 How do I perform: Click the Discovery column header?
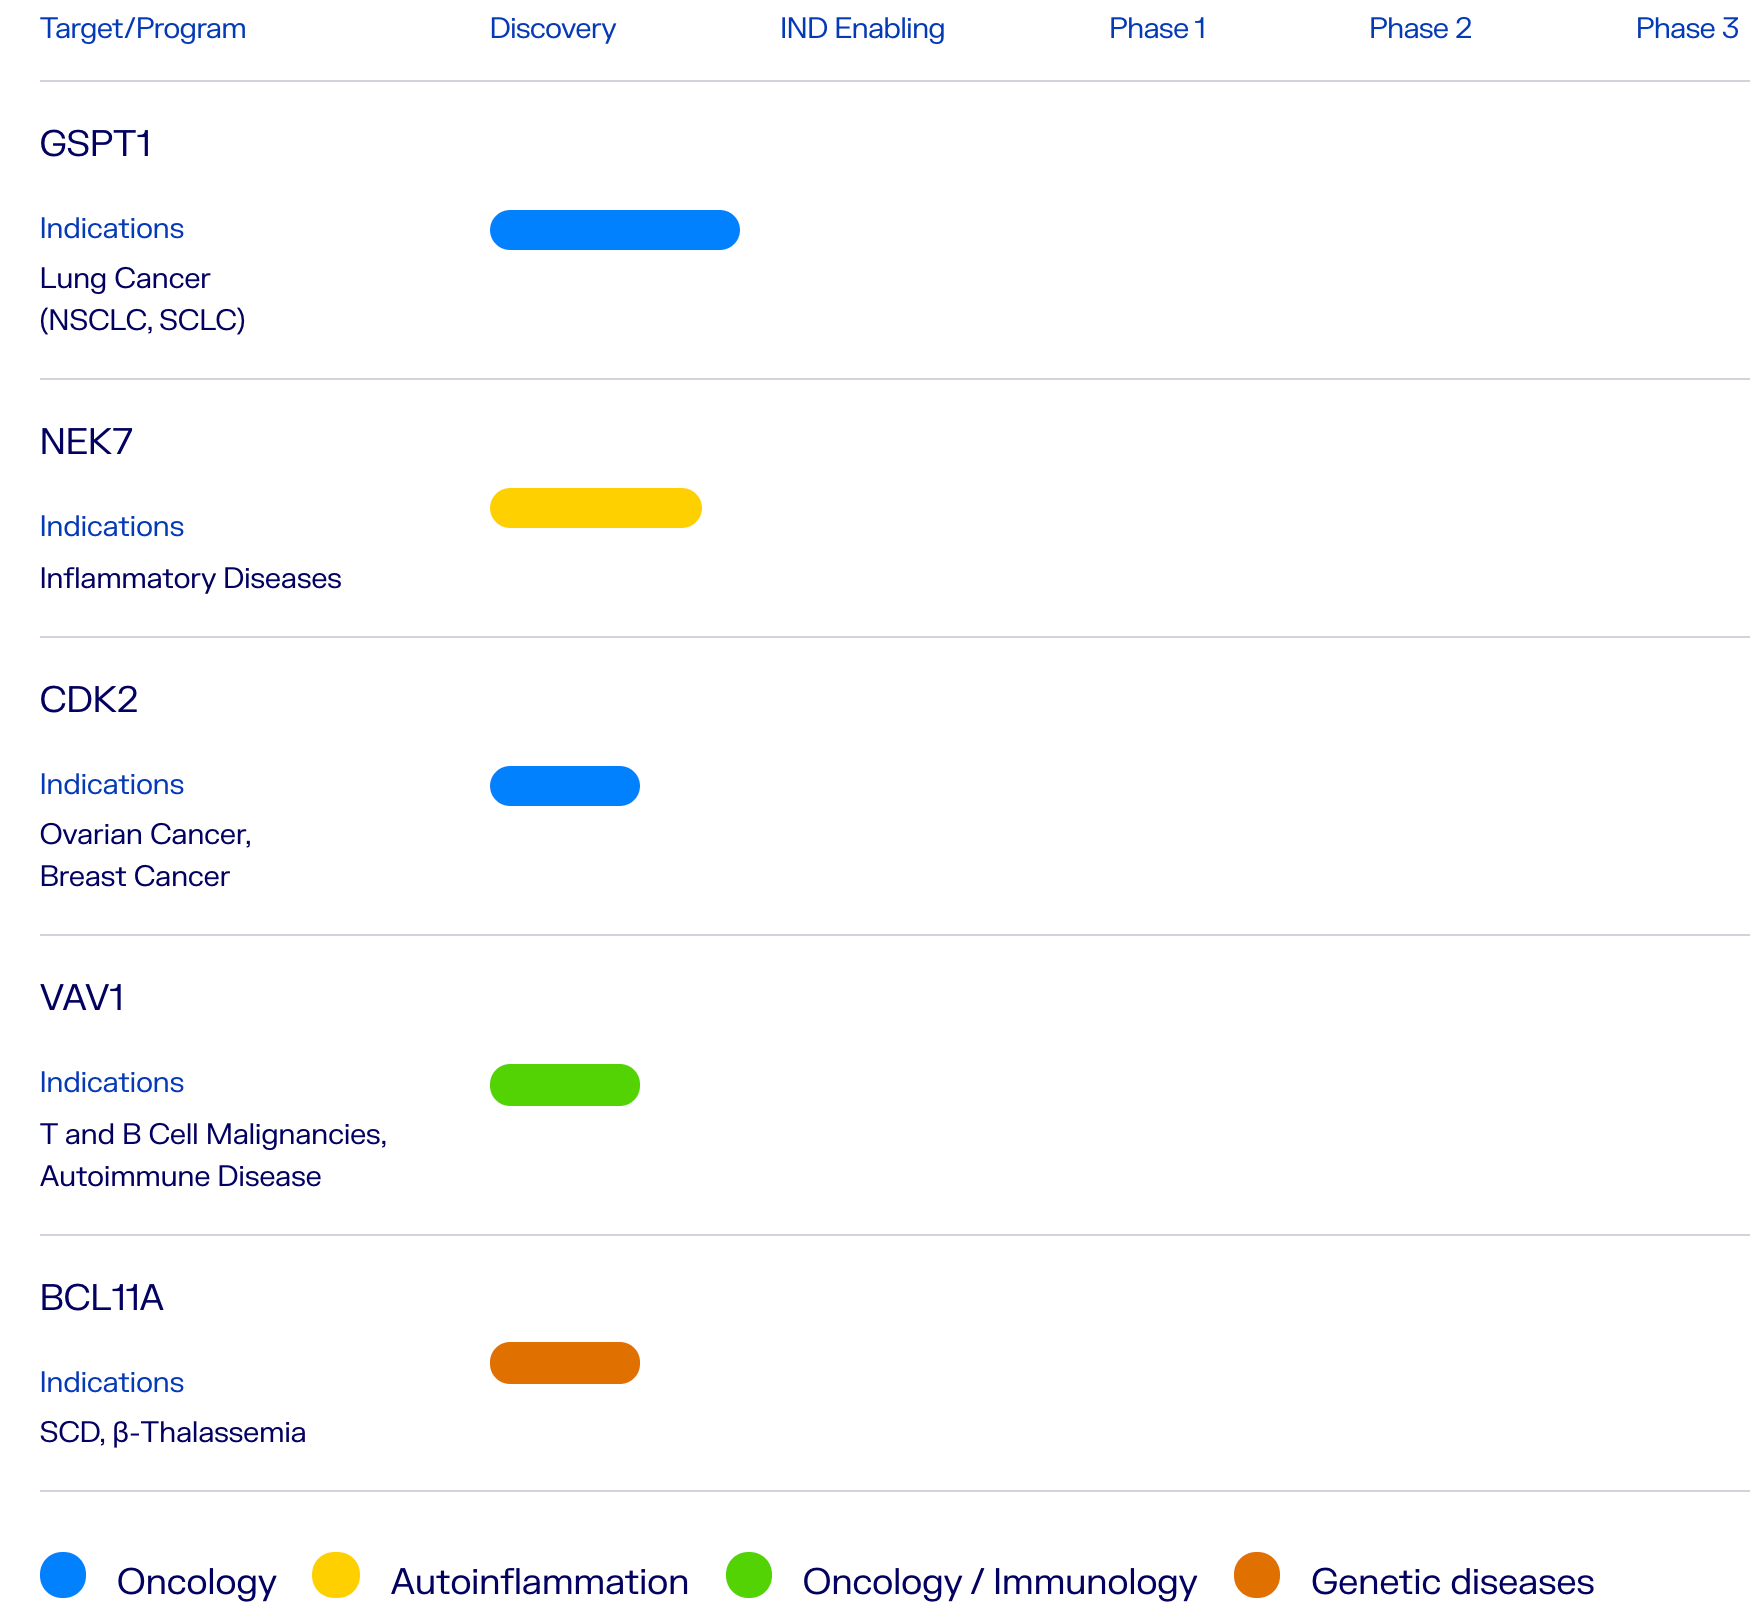tap(553, 29)
